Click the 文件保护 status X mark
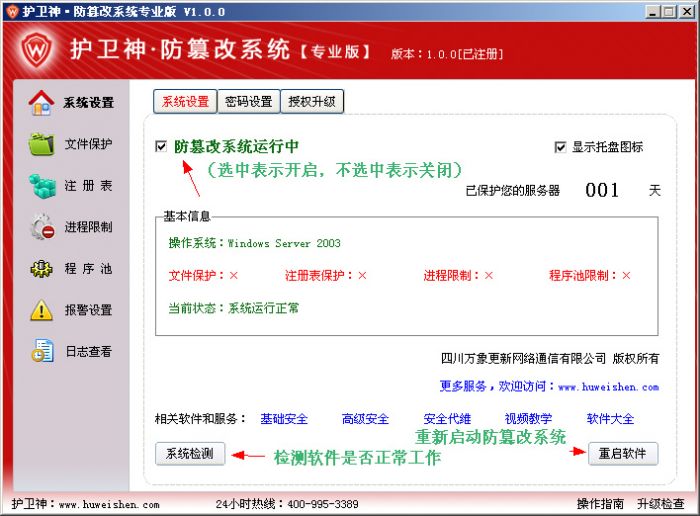 (x=233, y=276)
